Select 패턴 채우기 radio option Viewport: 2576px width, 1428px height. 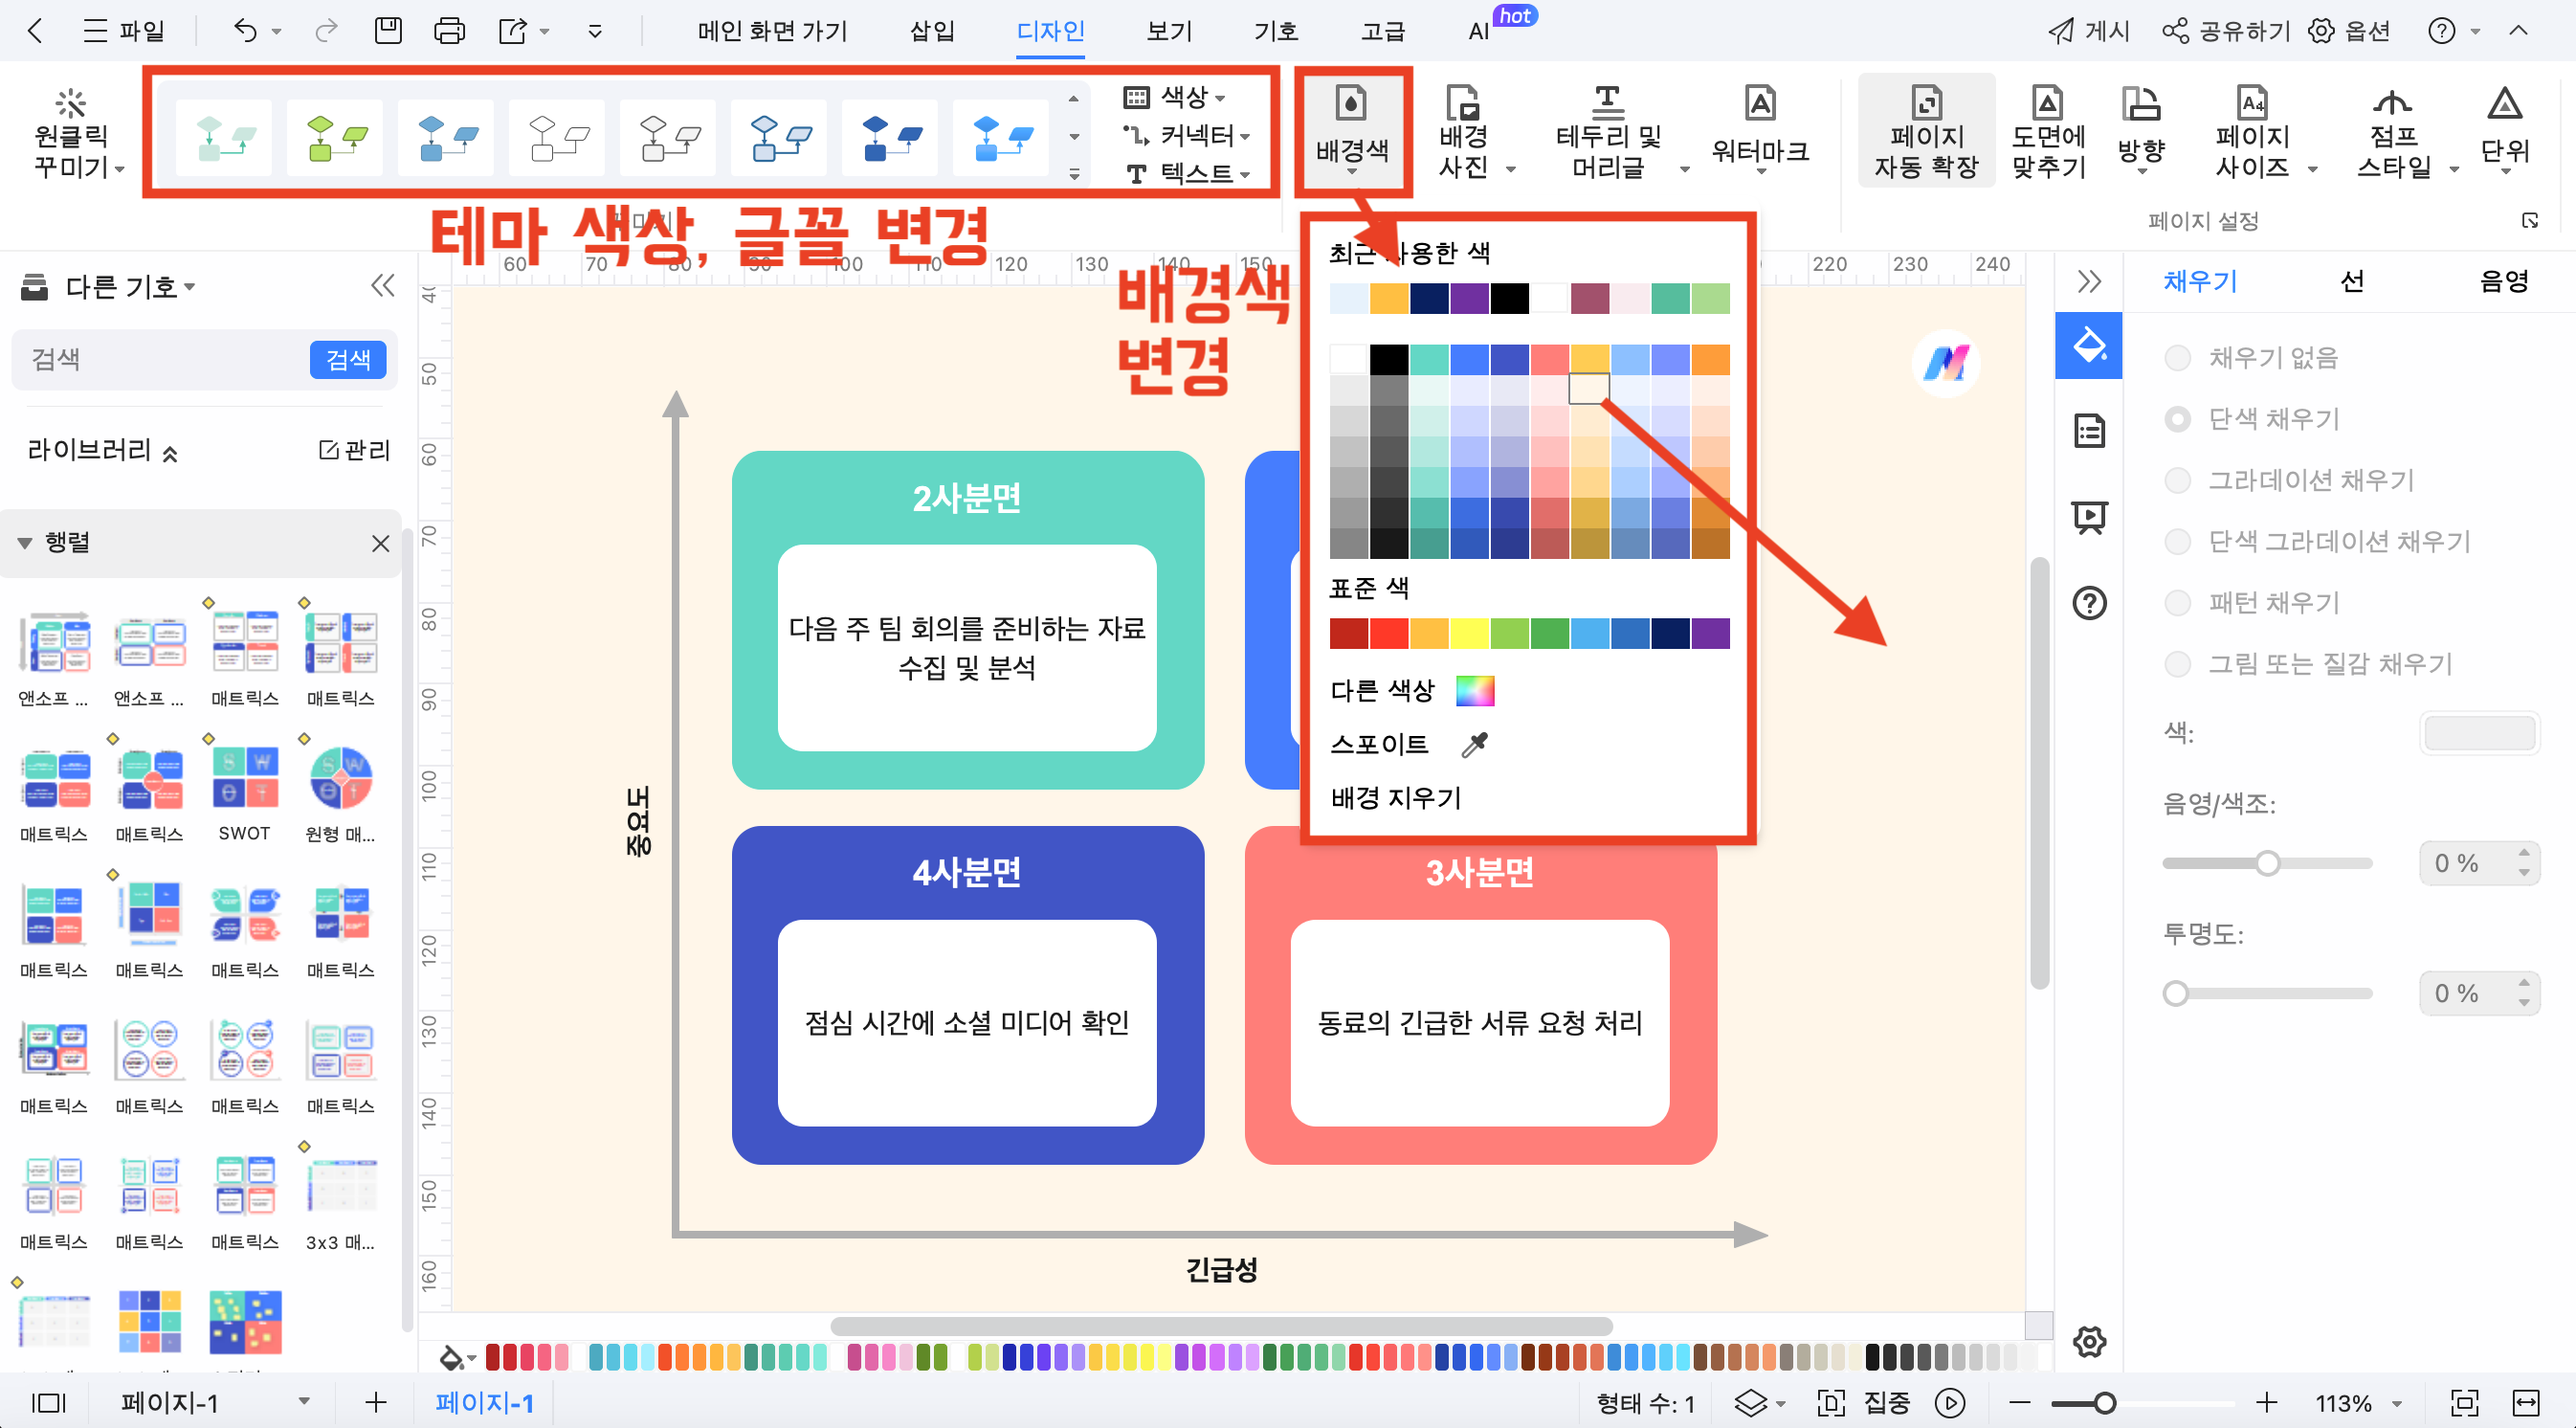pyautogui.click(x=2176, y=603)
